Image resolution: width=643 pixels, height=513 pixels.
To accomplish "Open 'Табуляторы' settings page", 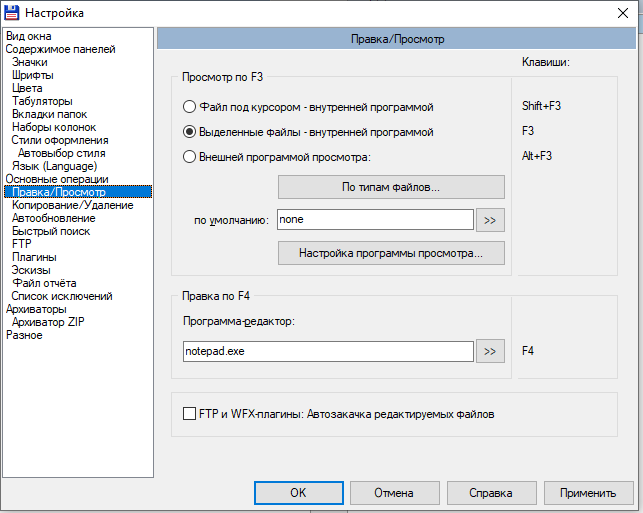I will pyautogui.click(x=42, y=101).
